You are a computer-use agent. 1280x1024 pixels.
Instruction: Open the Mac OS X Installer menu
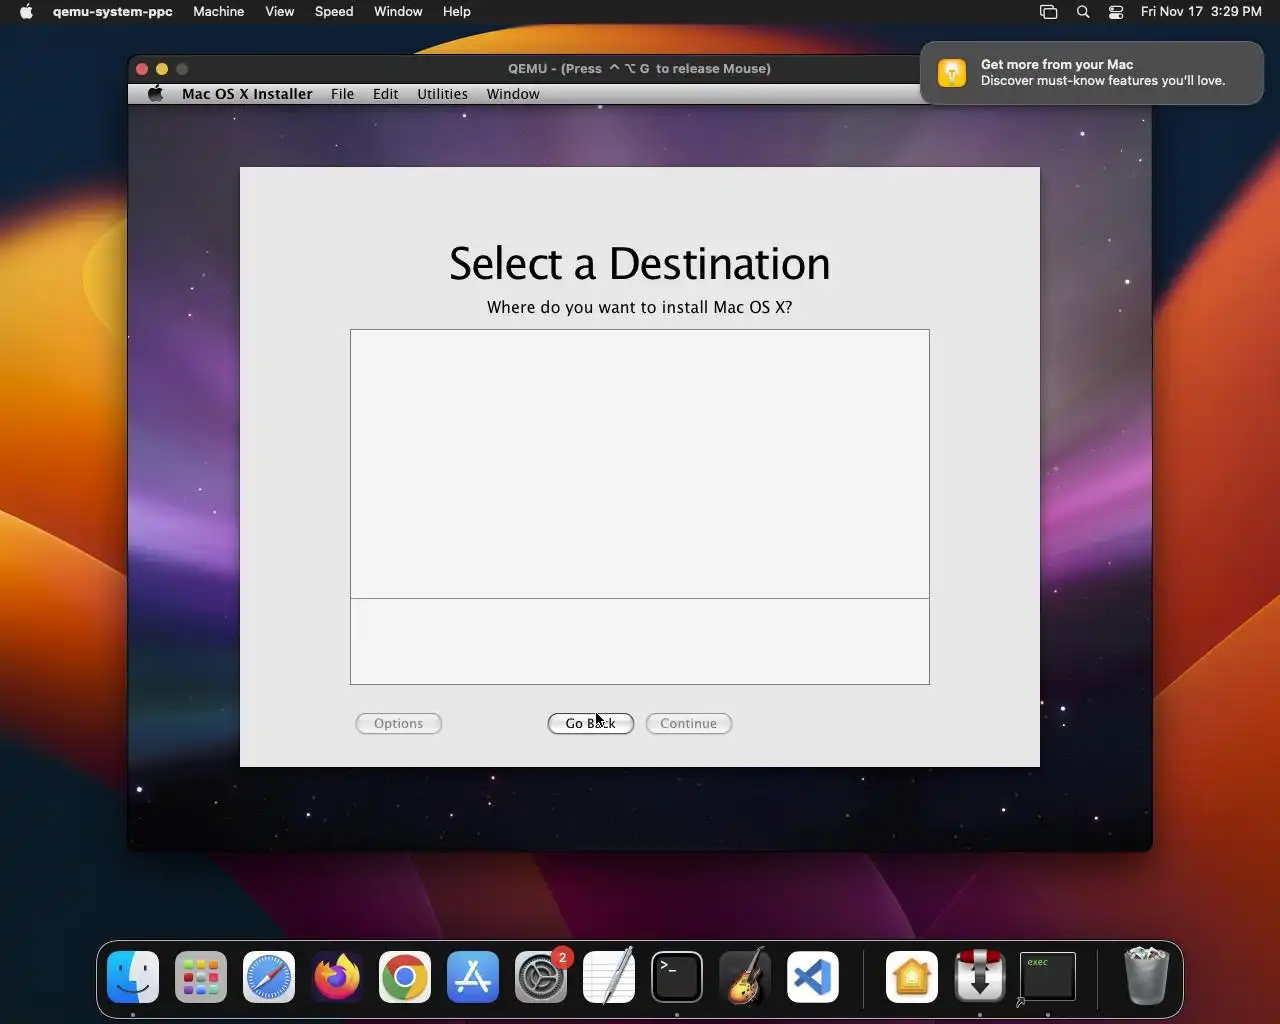pos(247,94)
